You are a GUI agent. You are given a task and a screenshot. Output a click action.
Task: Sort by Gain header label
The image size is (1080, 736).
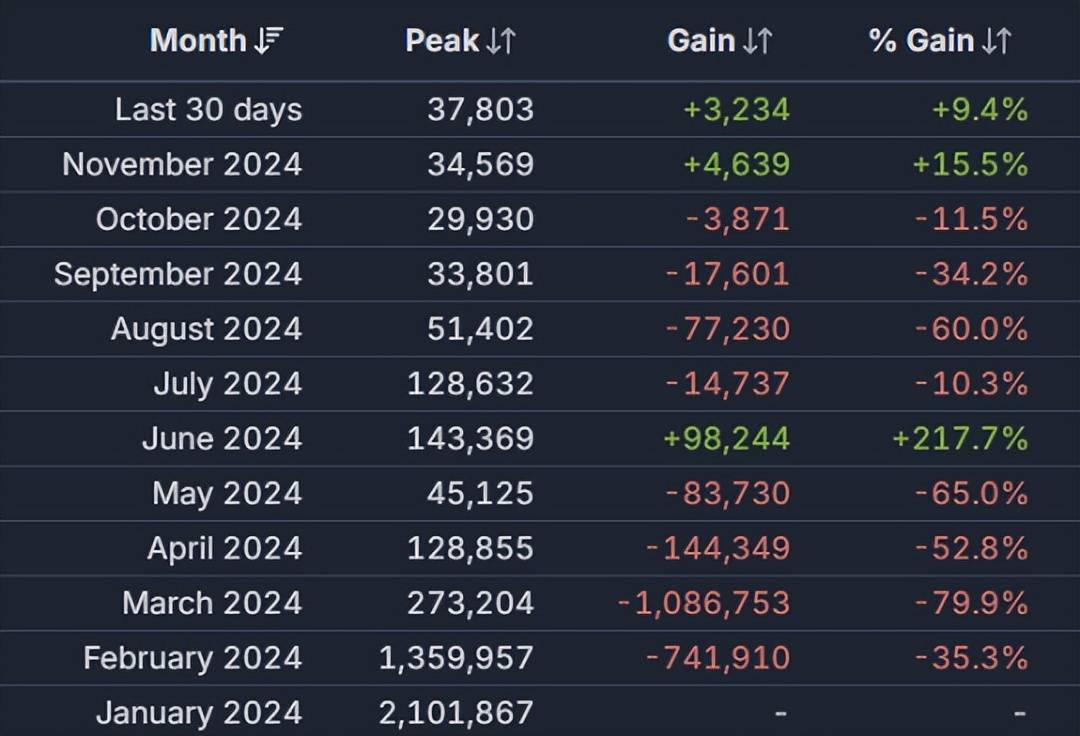[701, 41]
